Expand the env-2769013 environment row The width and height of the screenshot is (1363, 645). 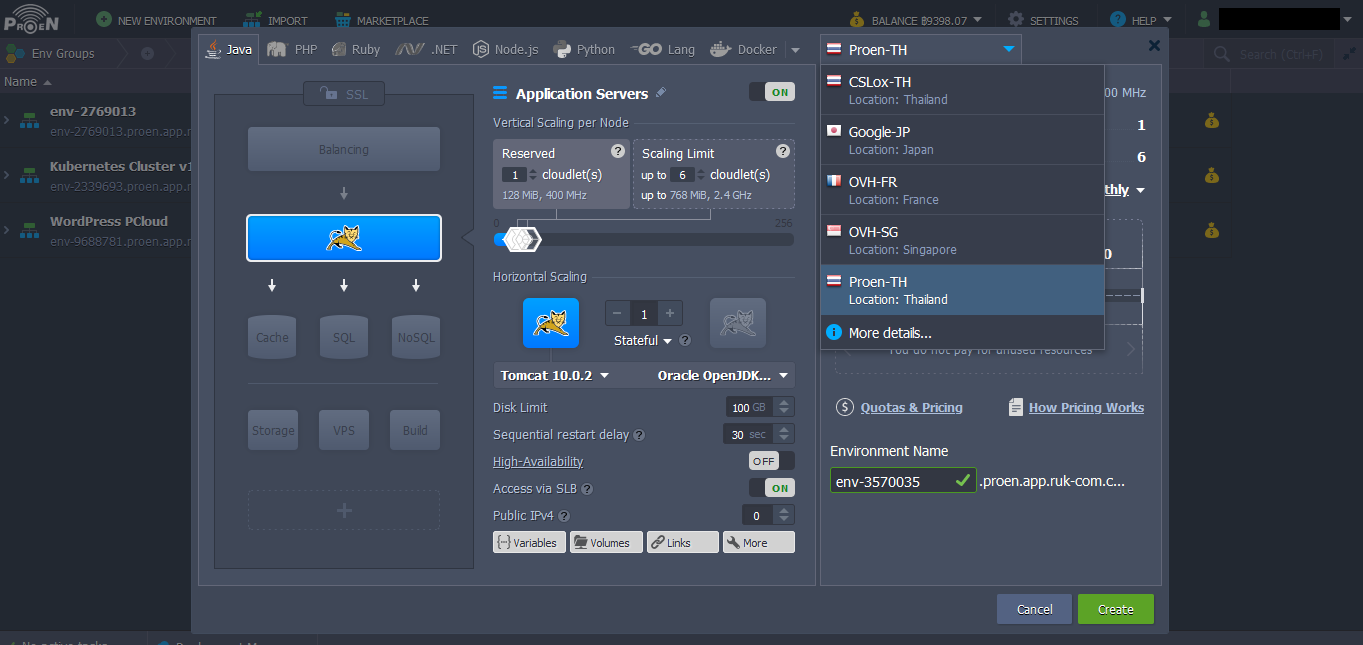coord(7,121)
